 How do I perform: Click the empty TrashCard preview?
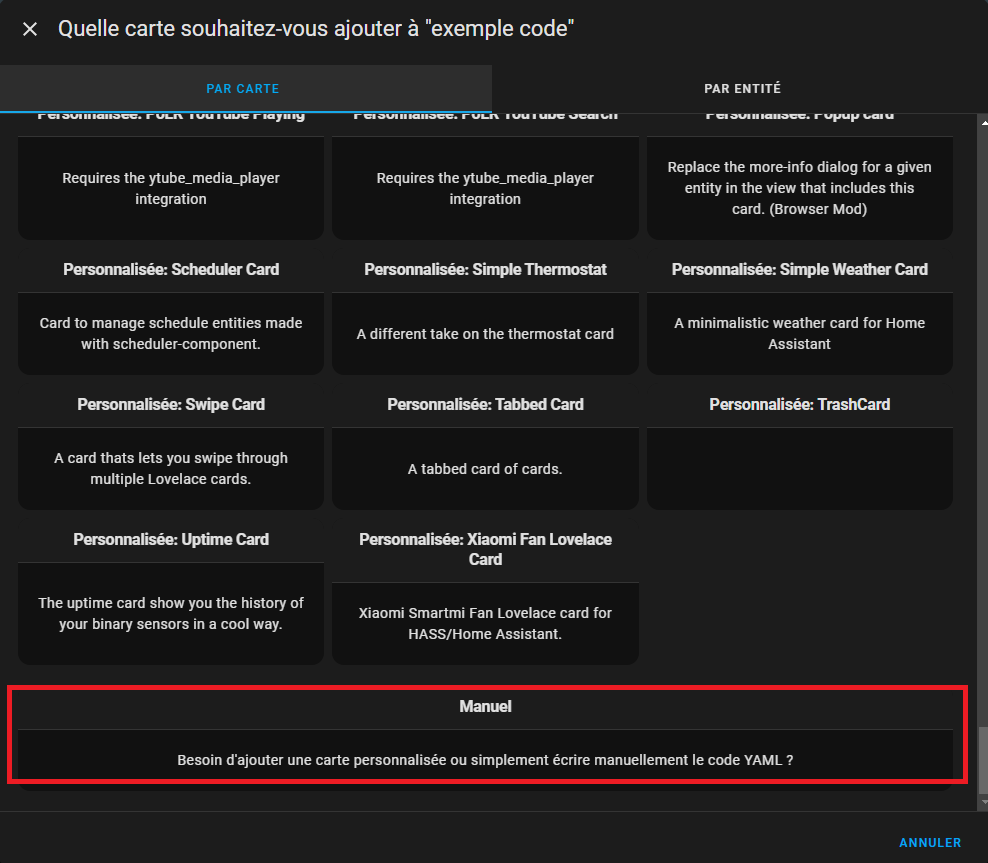pos(799,467)
